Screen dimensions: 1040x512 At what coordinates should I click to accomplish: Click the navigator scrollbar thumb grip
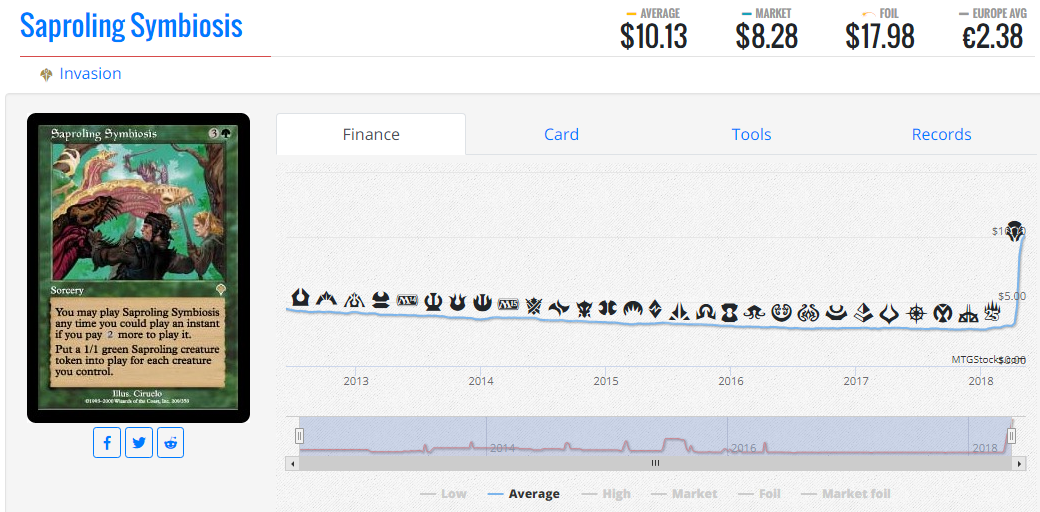coord(655,463)
